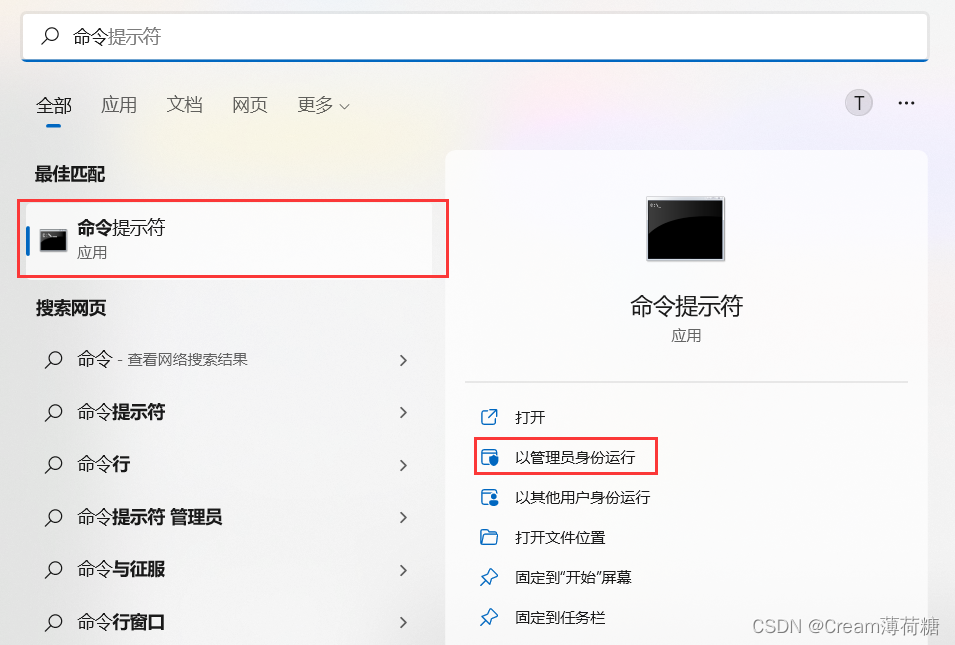Expand chevron for web suggestion 命令提示符
The height and width of the screenshot is (645, 955).
(403, 412)
